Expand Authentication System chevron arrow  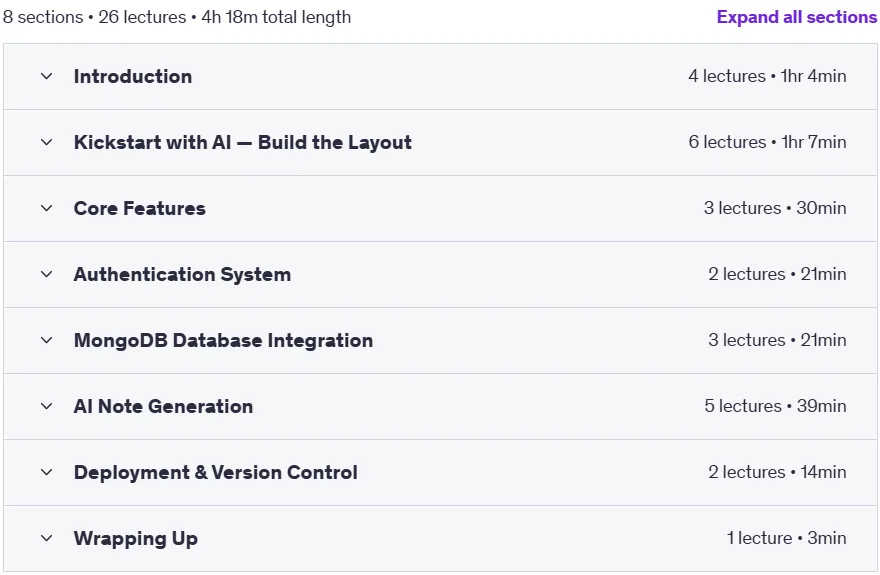pos(47,274)
